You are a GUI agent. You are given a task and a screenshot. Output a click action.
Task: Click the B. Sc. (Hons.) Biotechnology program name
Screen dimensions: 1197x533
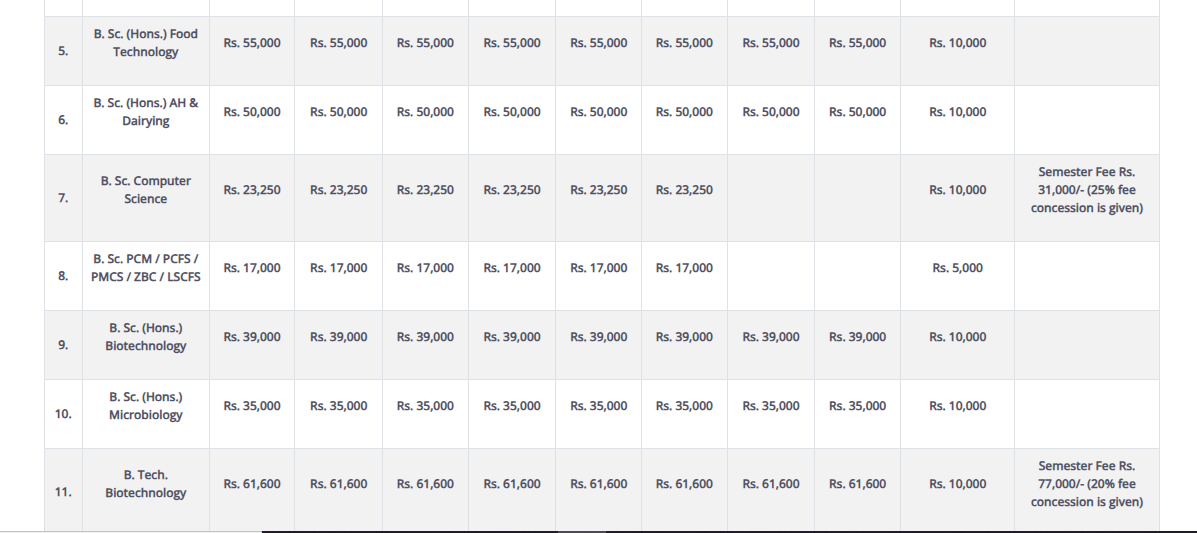pos(146,337)
